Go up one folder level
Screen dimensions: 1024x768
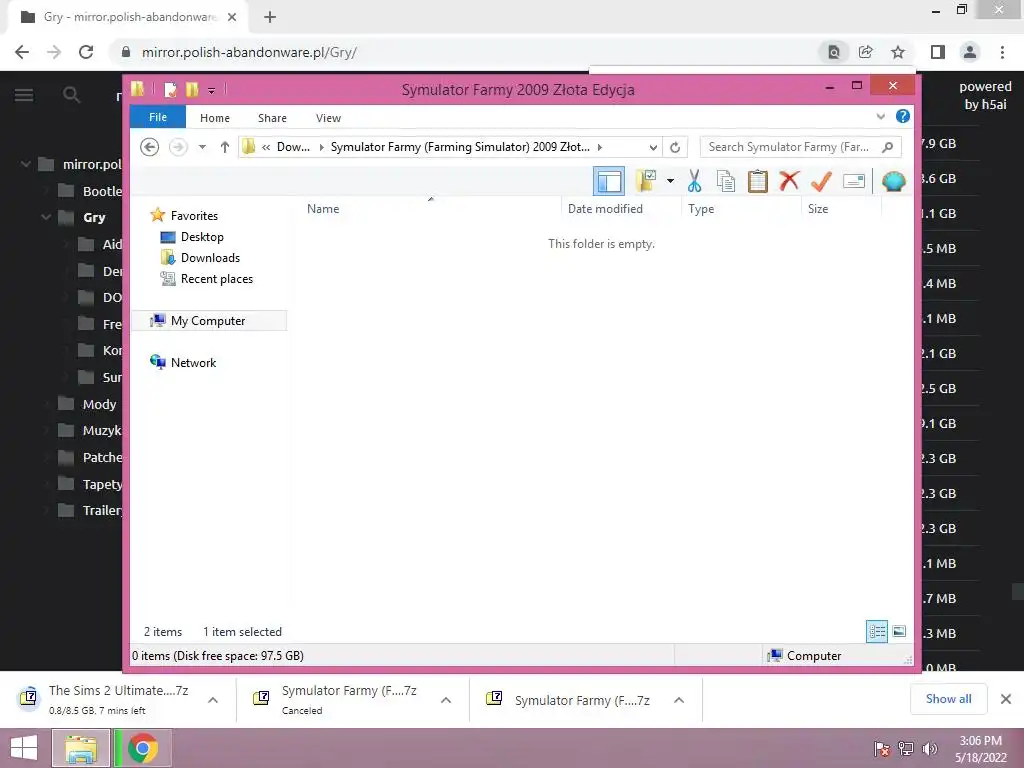pyautogui.click(x=225, y=147)
